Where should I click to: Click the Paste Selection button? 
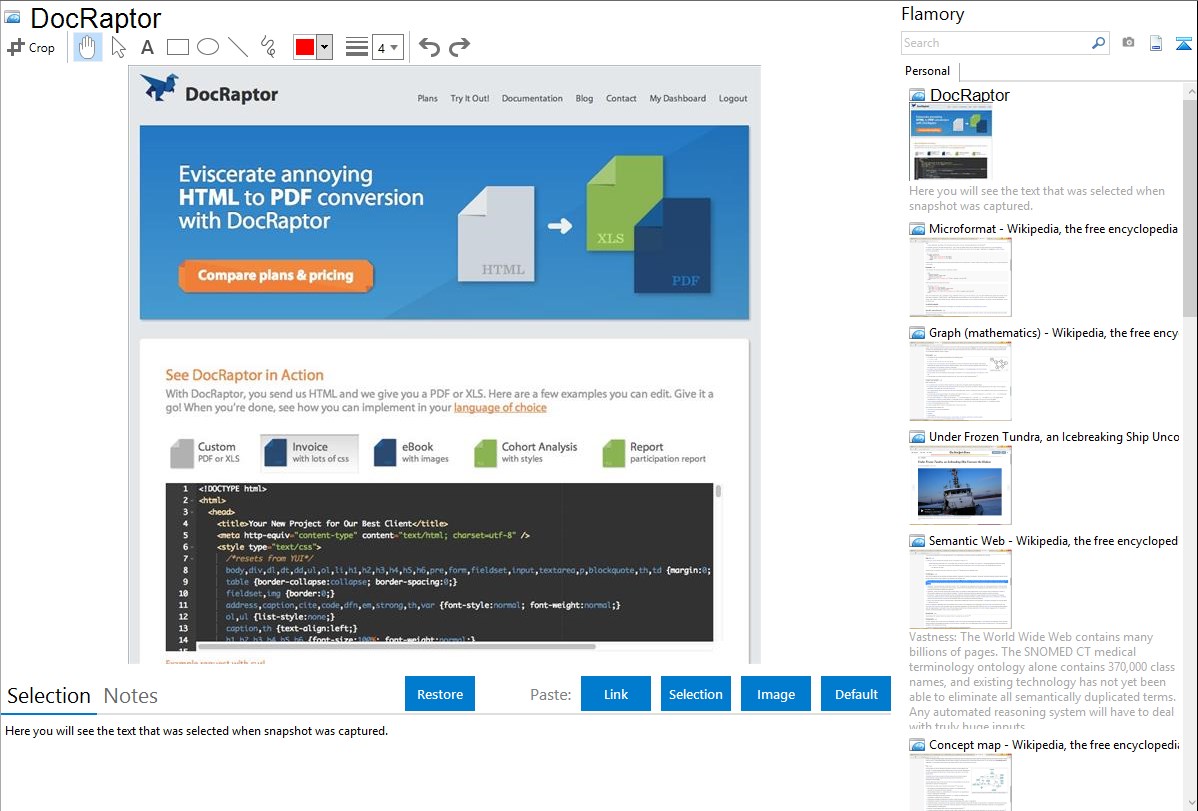[x=696, y=694]
